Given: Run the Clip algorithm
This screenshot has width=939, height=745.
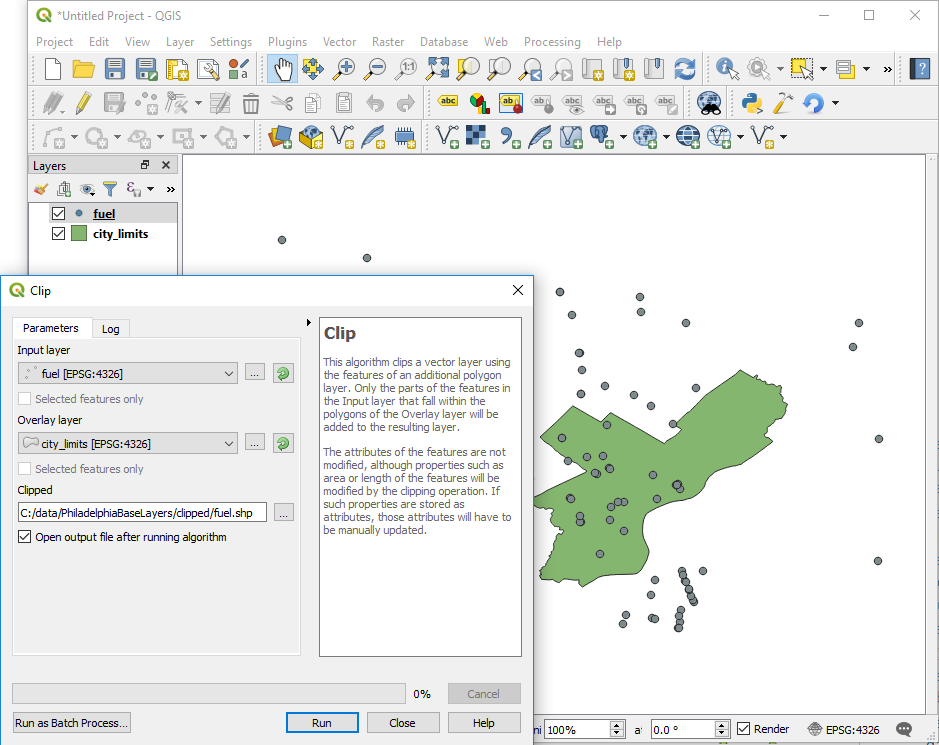Looking at the screenshot, I should (322, 722).
